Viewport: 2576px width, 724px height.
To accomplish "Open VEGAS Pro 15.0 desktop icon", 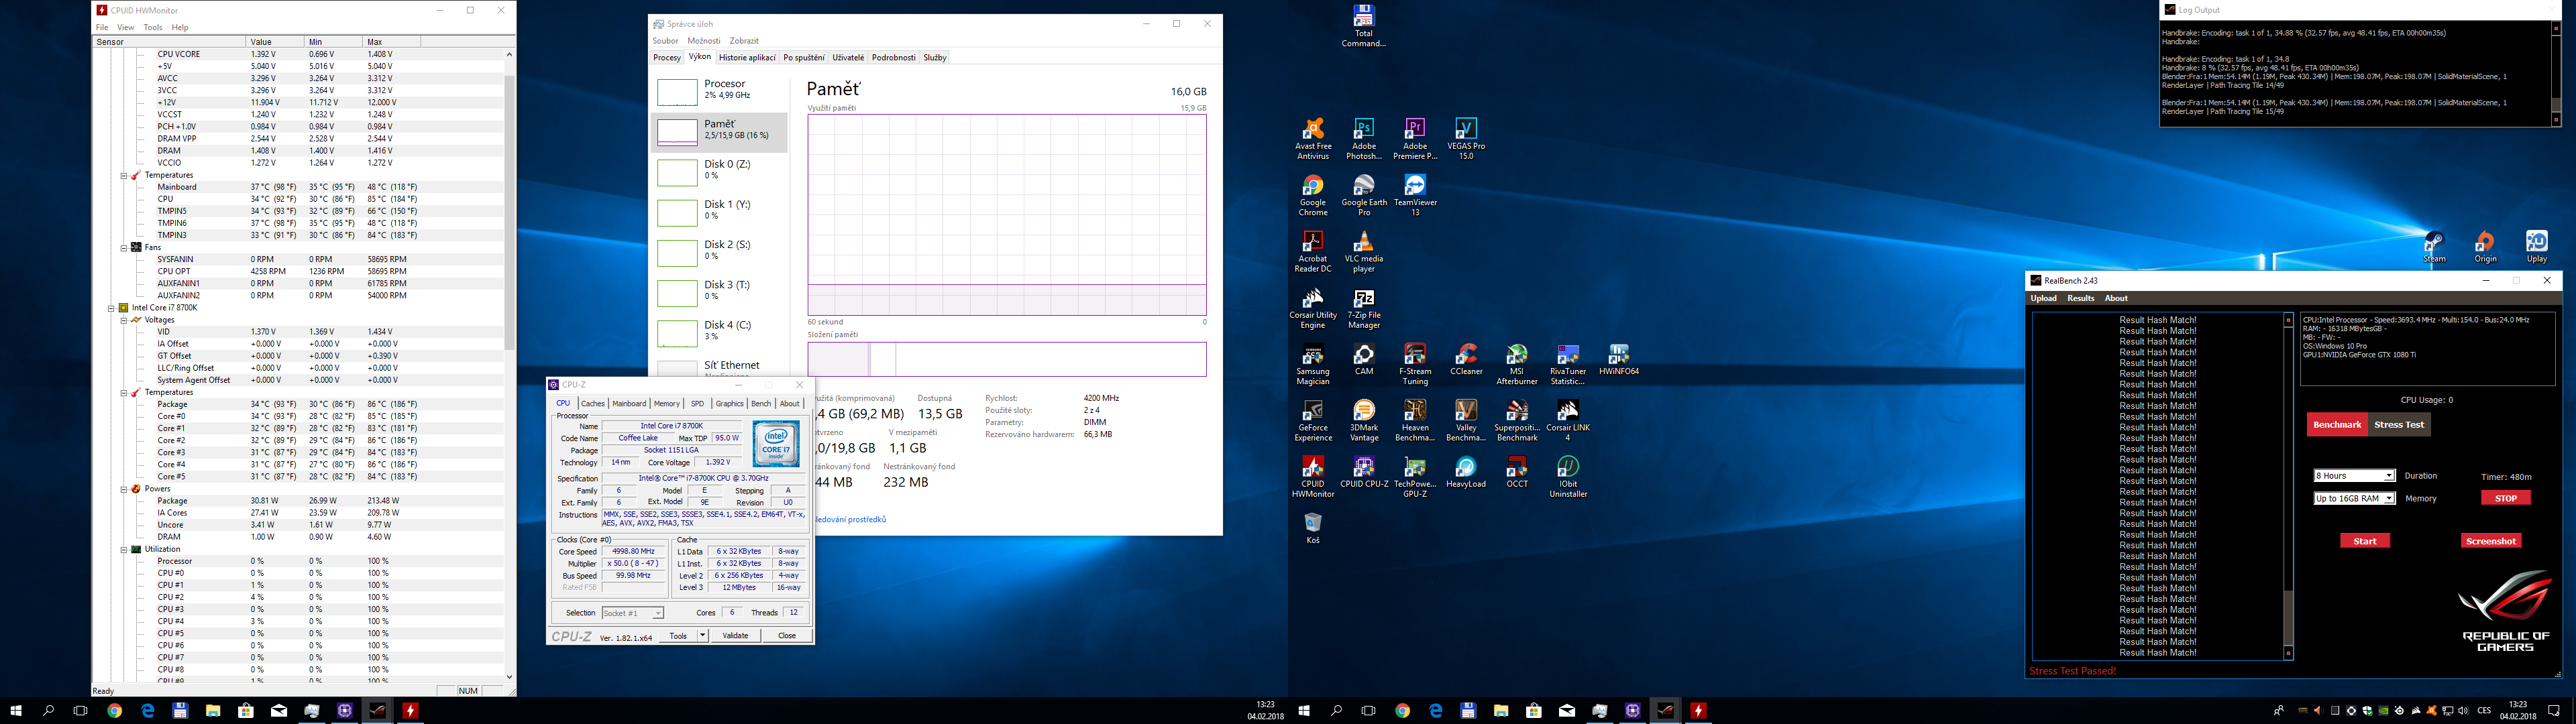I will (1465, 130).
